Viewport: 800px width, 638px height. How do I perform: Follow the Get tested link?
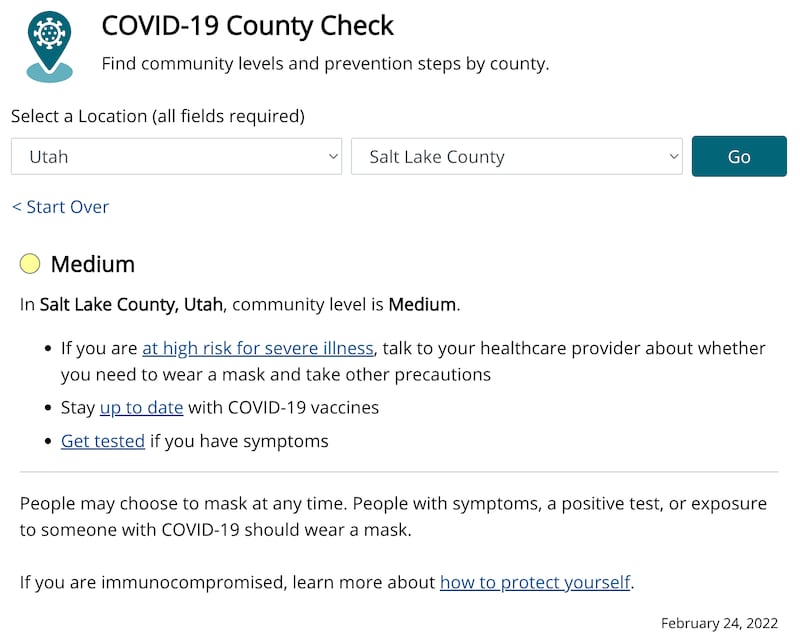102,441
